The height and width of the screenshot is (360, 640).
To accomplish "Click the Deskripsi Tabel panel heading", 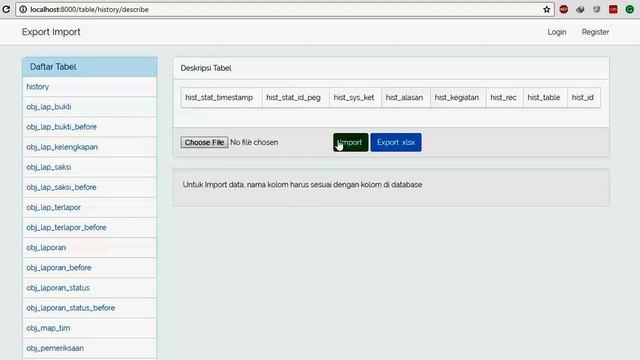I will [391, 68].
